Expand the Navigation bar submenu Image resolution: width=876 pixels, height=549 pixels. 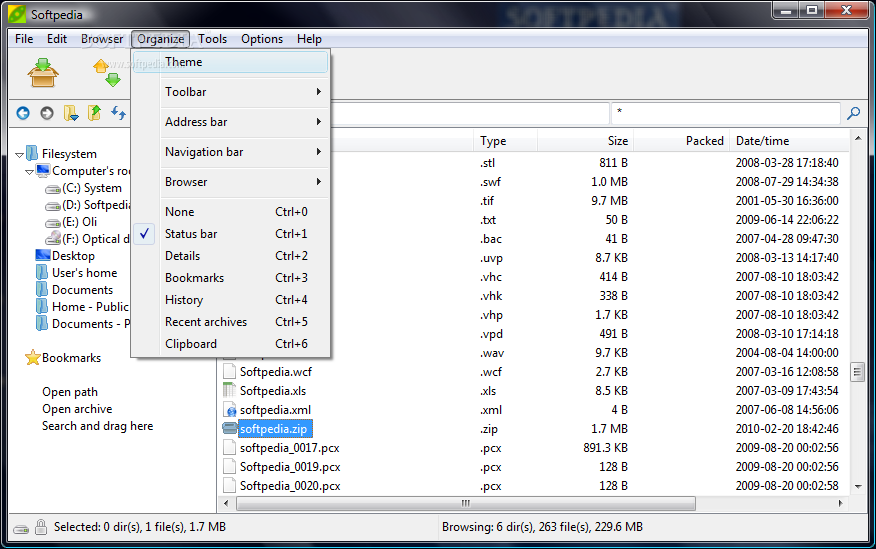(x=231, y=152)
